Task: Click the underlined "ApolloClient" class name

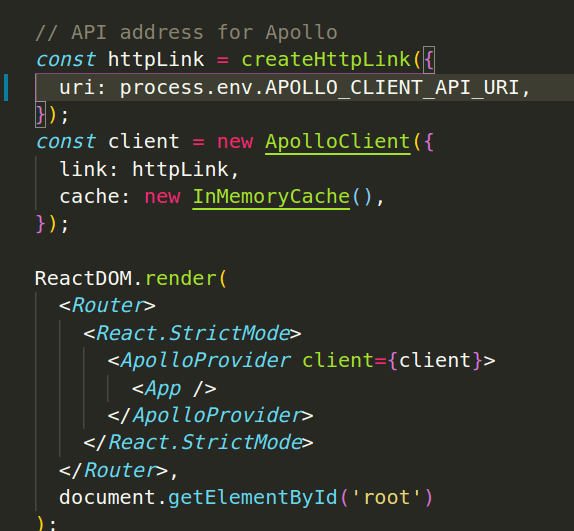Action: [338, 142]
